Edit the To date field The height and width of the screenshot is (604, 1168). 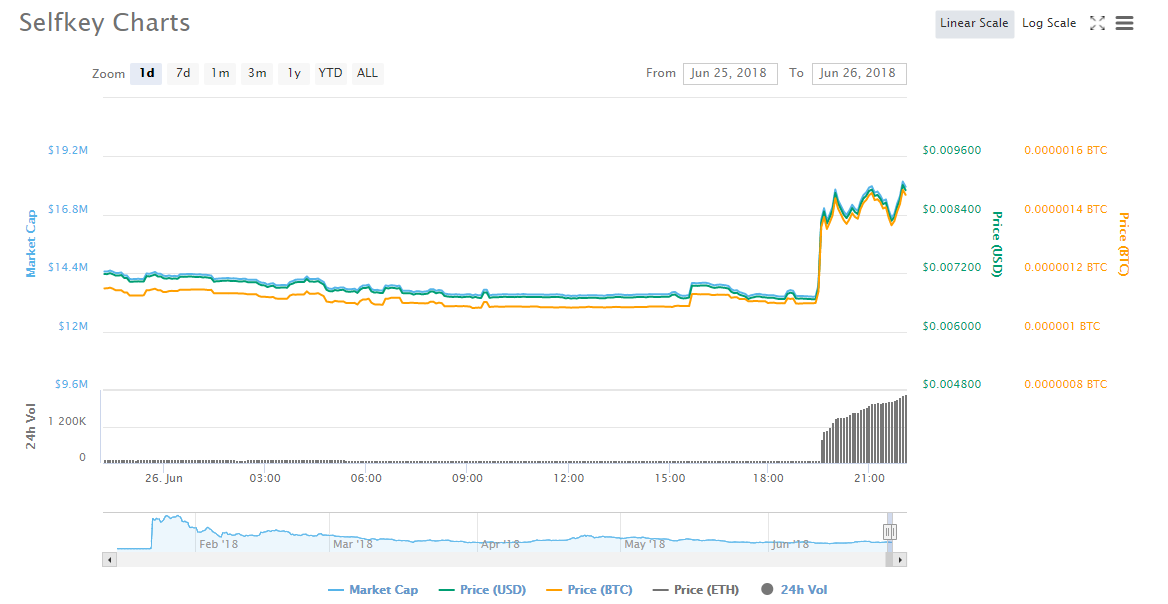(x=859, y=73)
